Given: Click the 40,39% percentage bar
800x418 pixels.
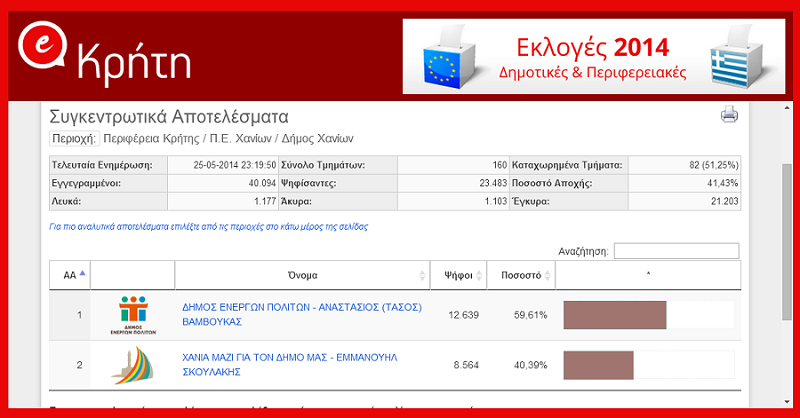Looking at the screenshot, I should 599,365.
